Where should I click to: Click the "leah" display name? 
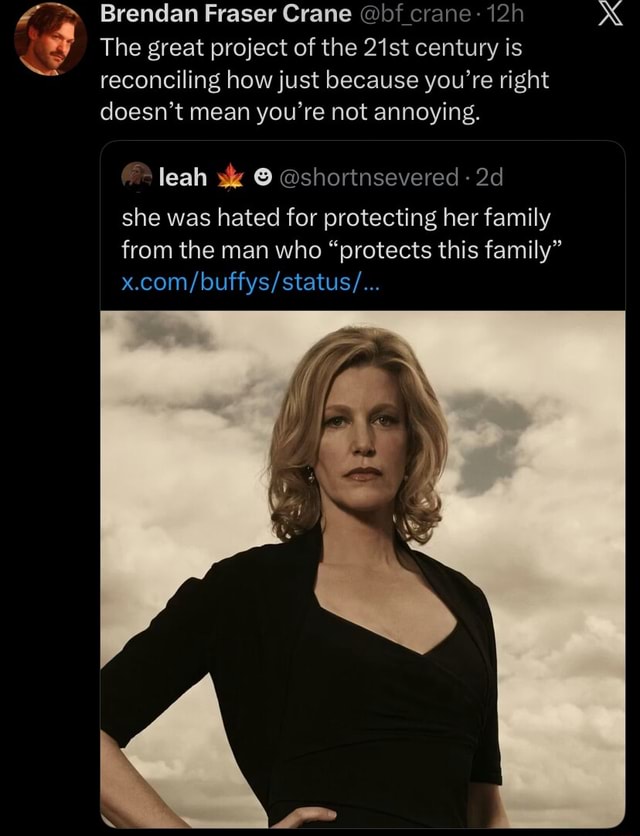click(x=183, y=177)
